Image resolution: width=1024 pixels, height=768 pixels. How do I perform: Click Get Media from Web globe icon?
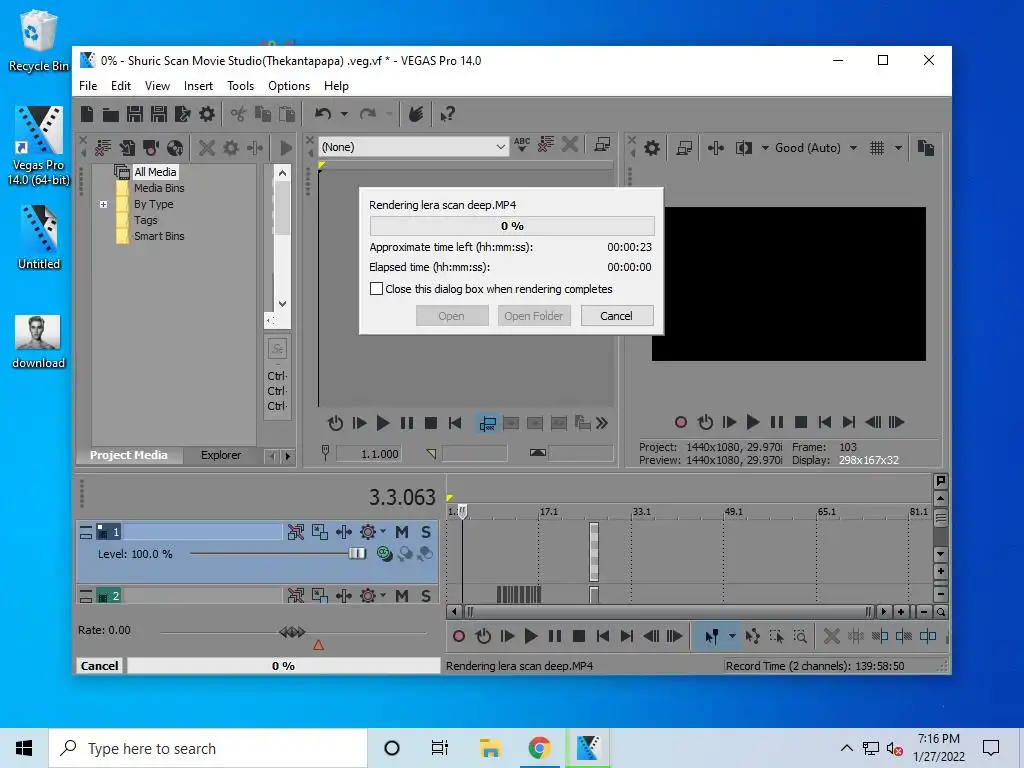point(174,148)
